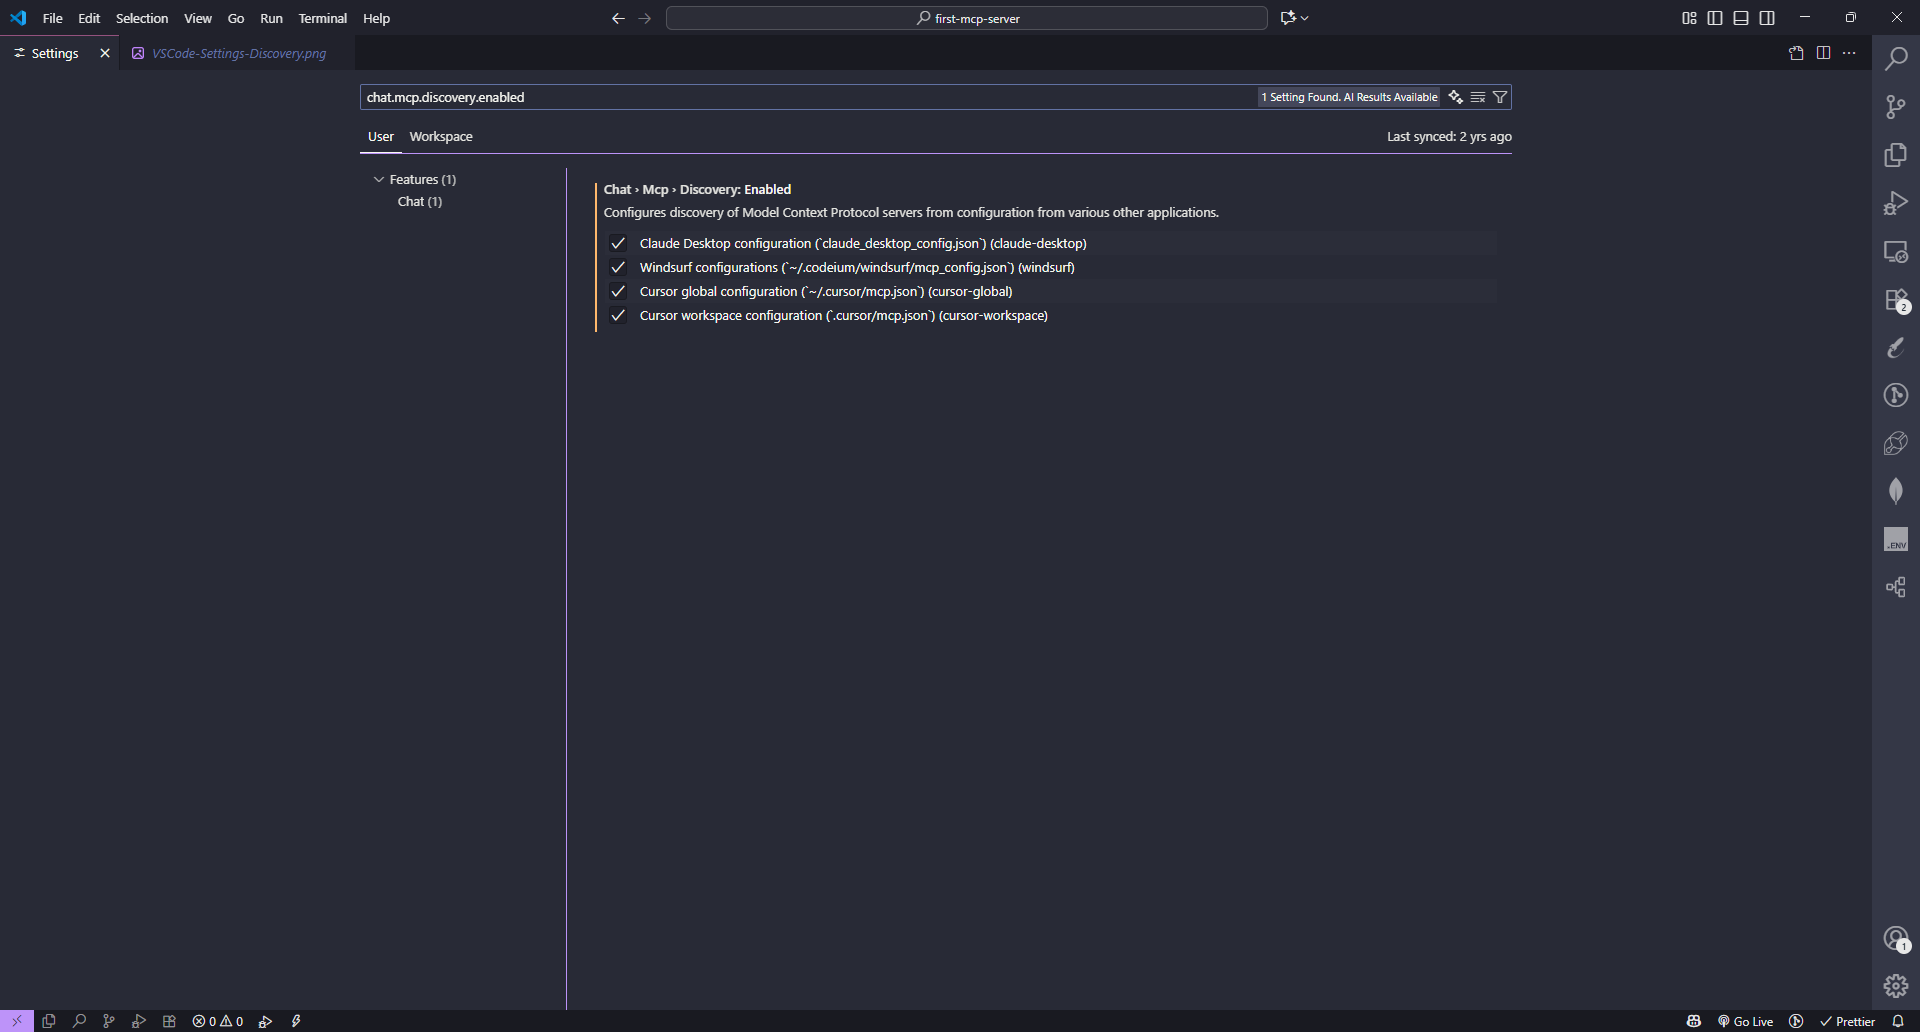Toggle Primary Side Bar visibility
This screenshot has height=1032, width=1920.
1715,18
